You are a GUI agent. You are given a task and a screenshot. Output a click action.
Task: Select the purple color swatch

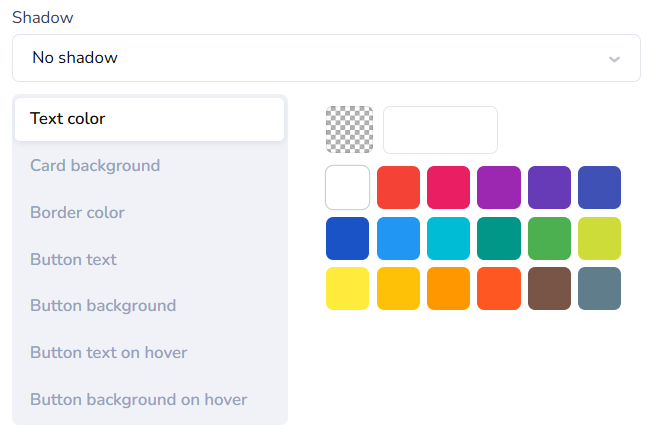499,188
